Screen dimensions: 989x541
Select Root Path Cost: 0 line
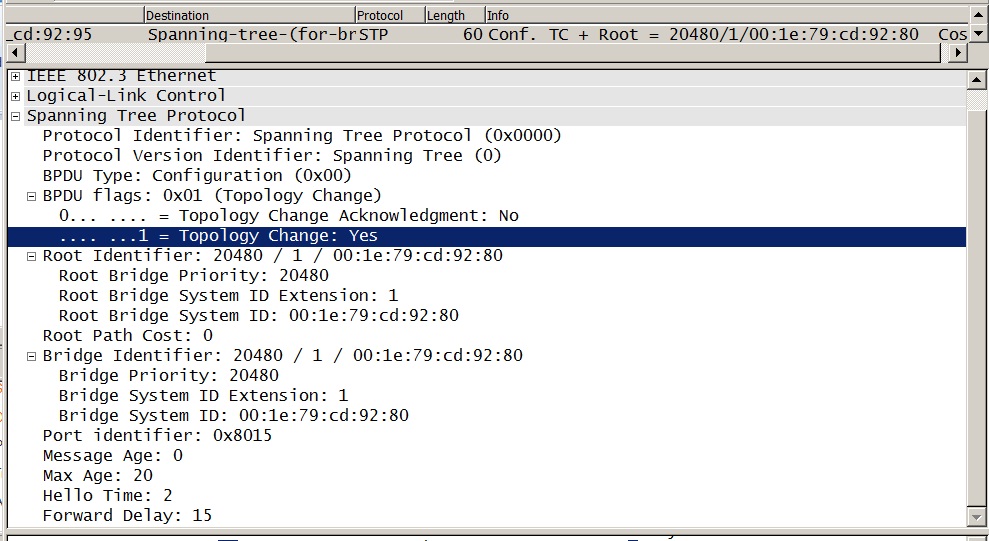point(127,336)
